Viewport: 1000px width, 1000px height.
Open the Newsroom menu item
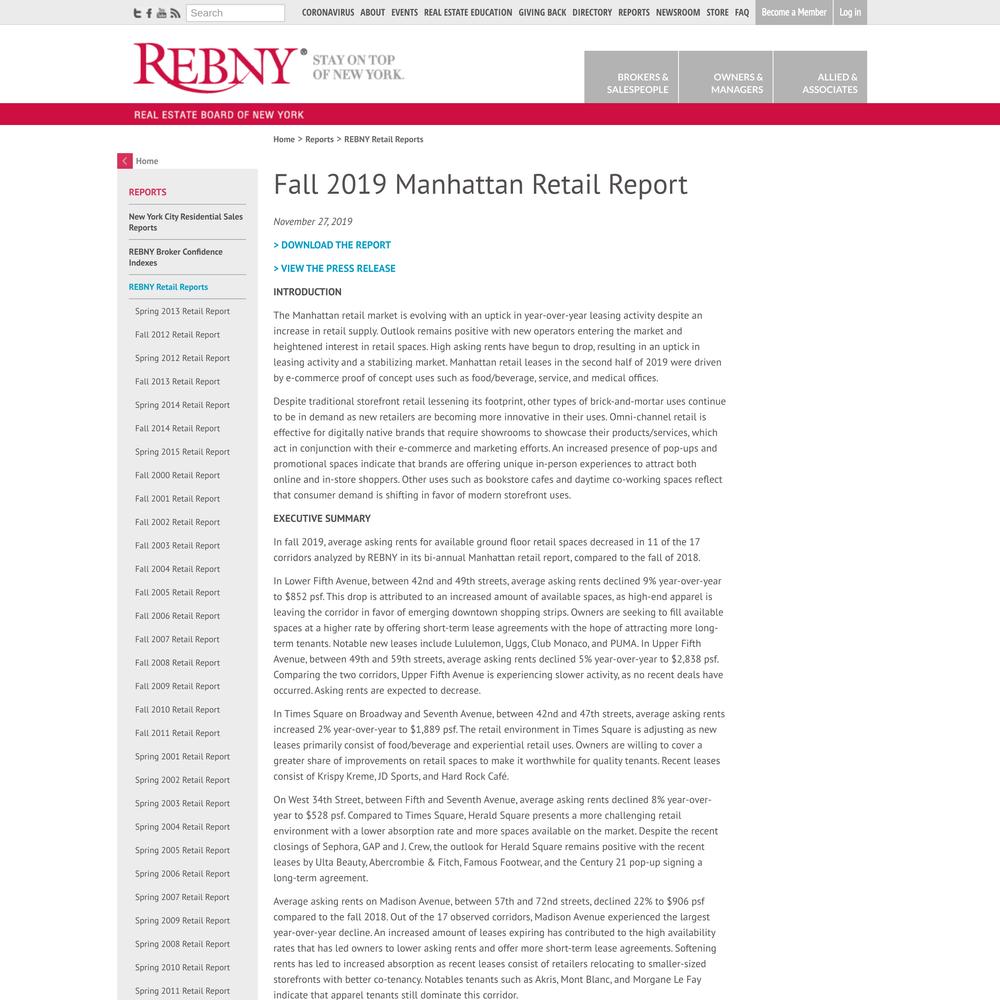(x=678, y=13)
